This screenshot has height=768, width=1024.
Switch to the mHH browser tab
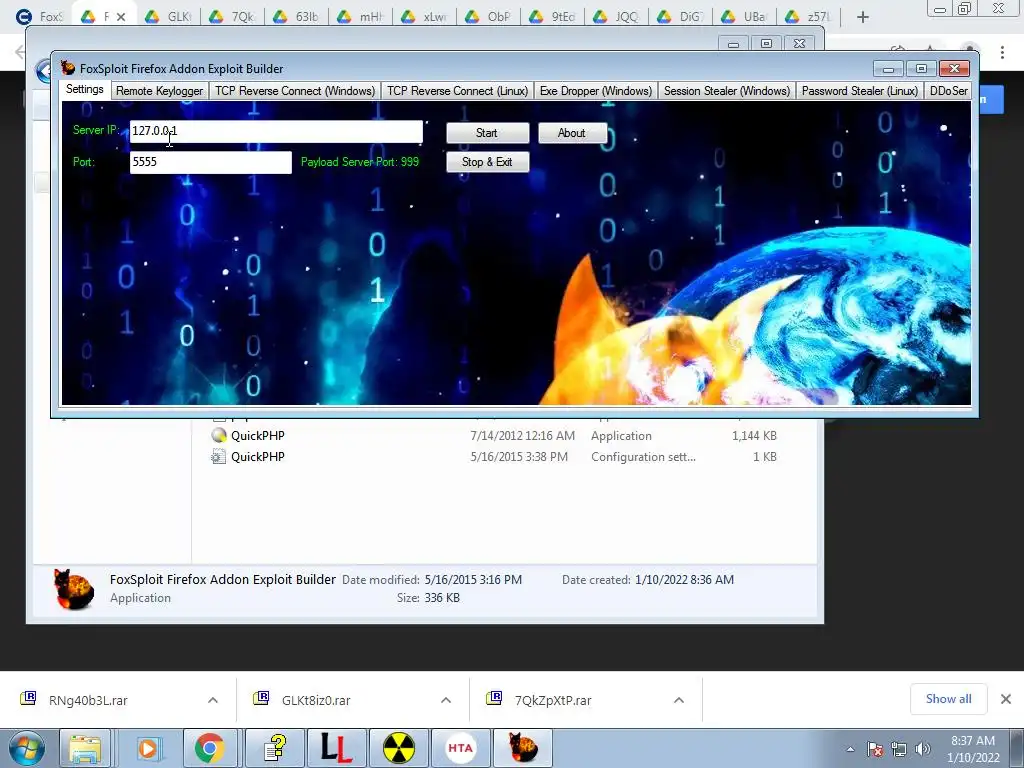point(360,17)
